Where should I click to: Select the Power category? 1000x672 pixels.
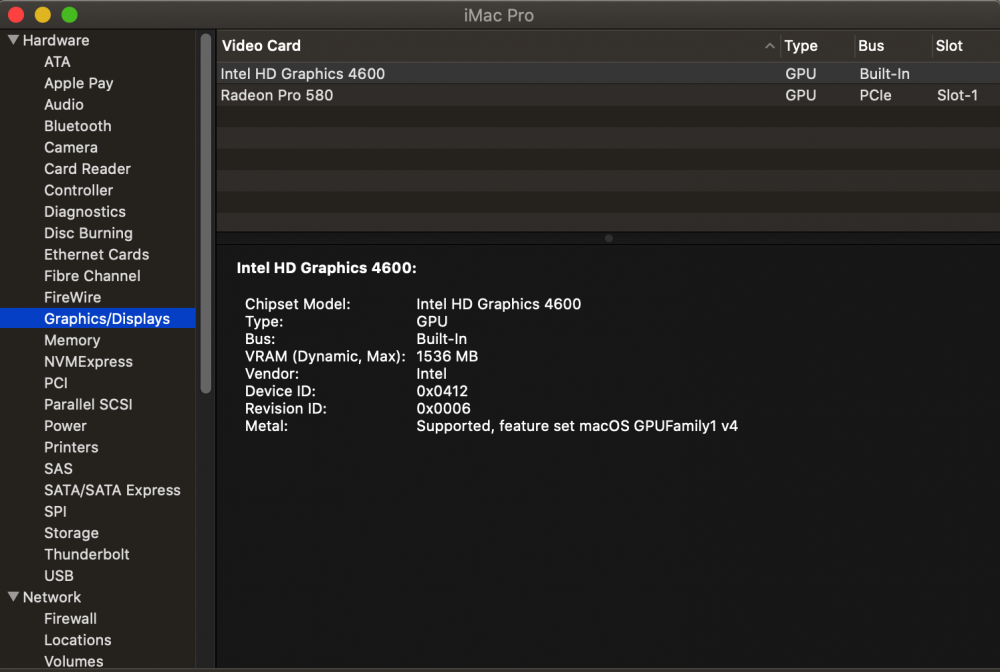pos(65,425)
